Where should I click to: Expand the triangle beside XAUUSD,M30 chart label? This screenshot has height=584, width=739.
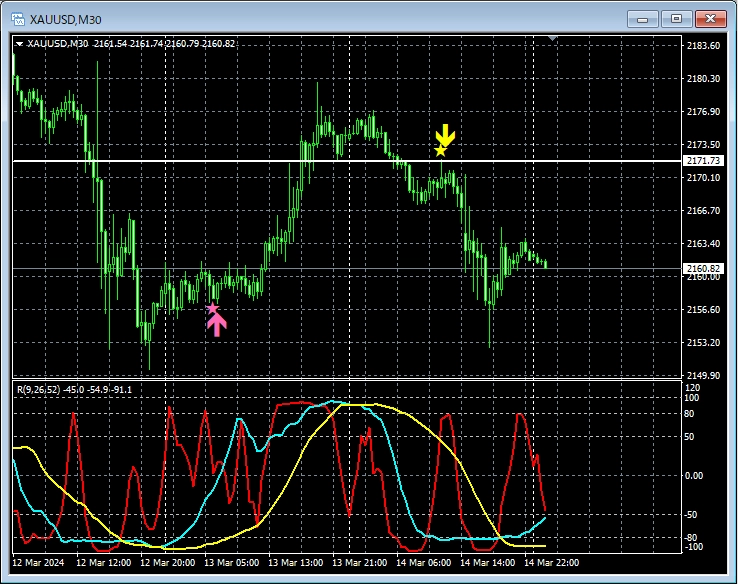pos(19,44)
